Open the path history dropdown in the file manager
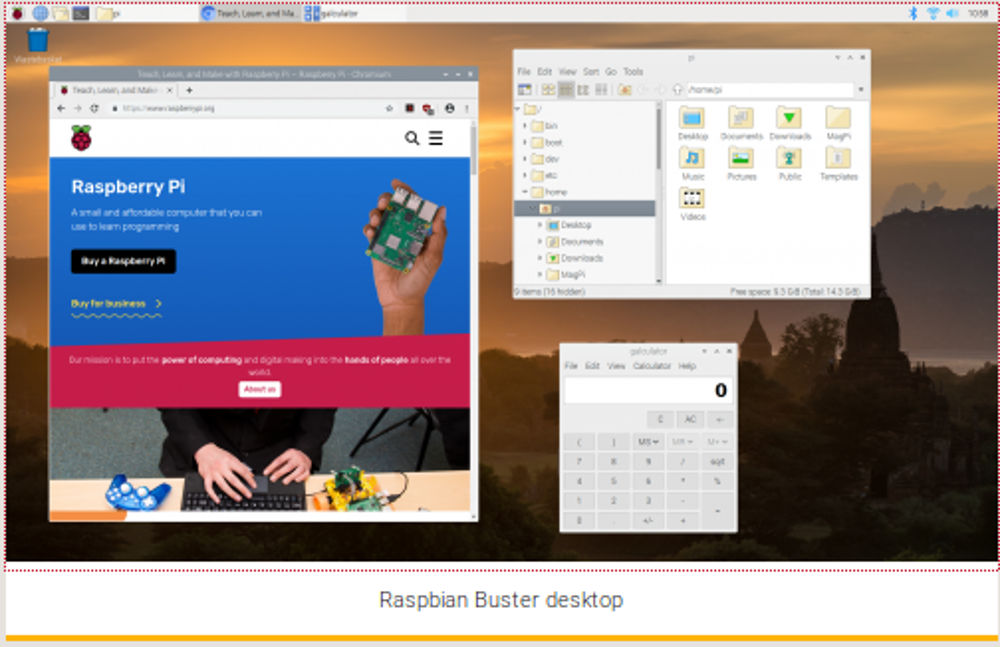1000x647 pixels. pos(860,90)
